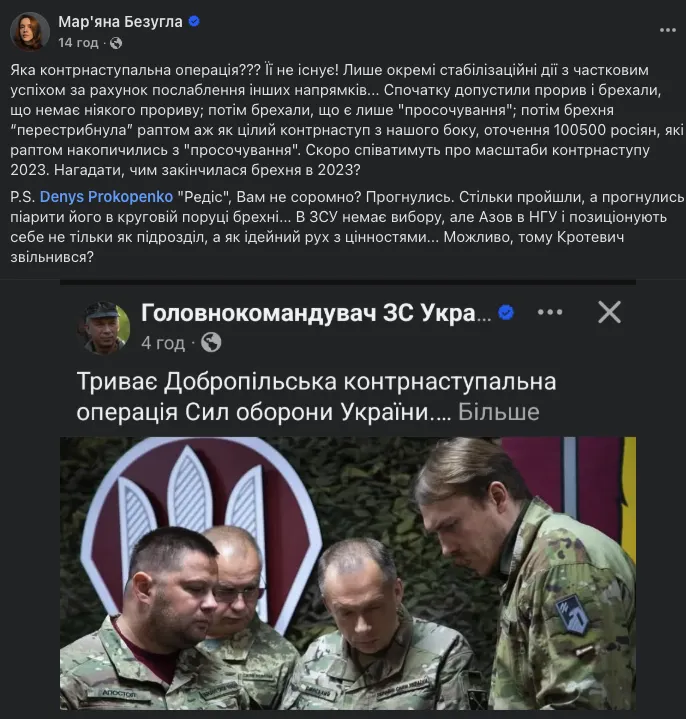Click verified badge on the shared post
This screenshot has height=719, width=686.
[507, 313]
